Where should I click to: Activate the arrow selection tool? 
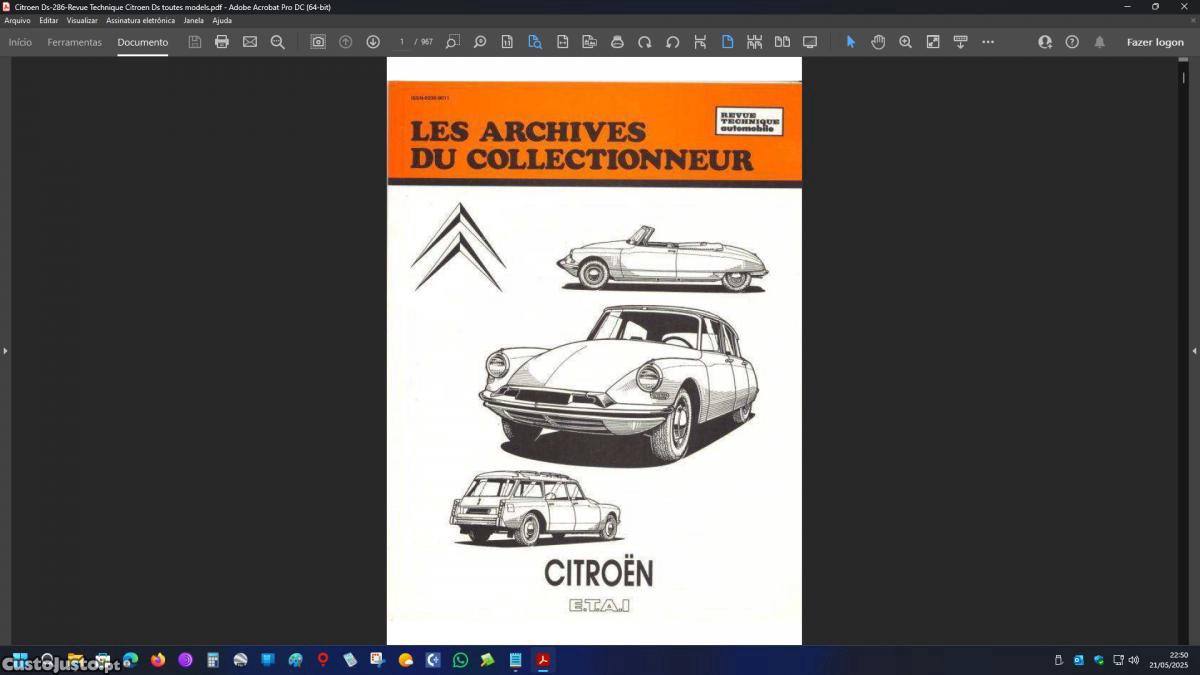pyautogui.click(x=851, y=42)
